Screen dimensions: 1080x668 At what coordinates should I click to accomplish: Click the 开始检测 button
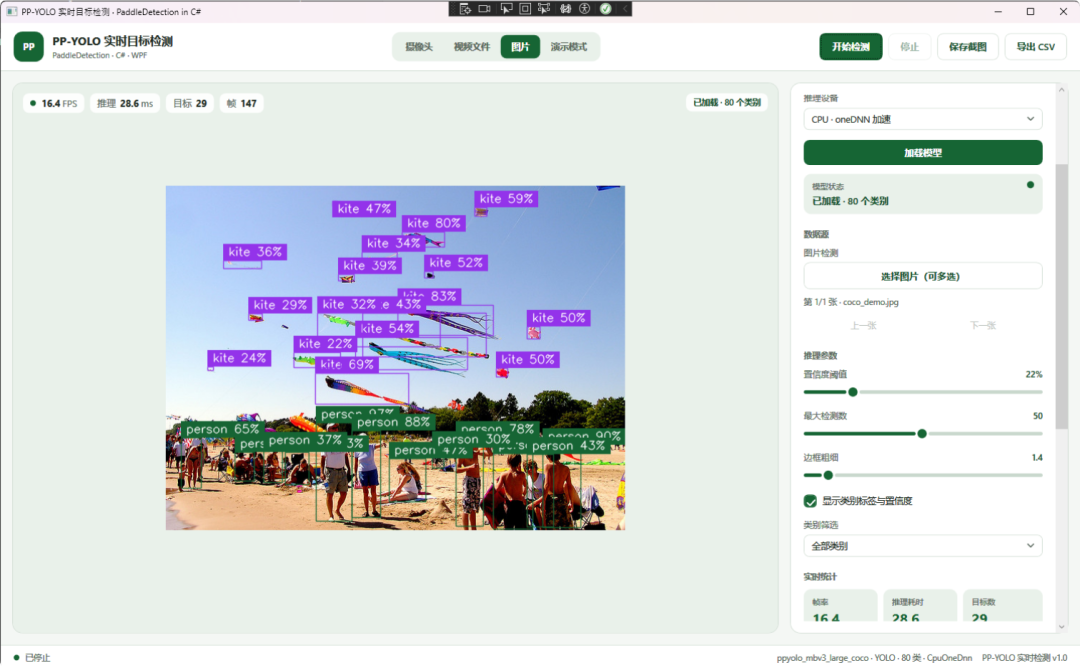click(851, 47)
